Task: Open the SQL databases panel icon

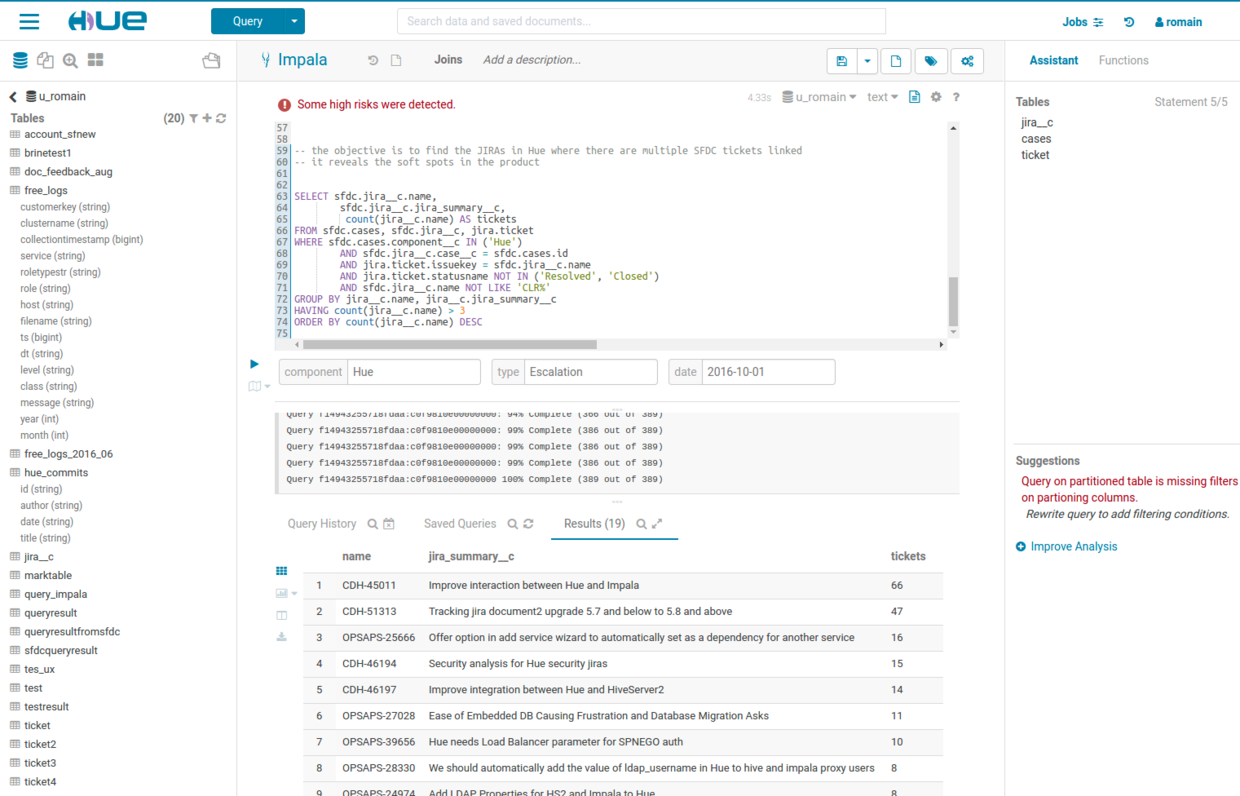Action: [20, 61]
